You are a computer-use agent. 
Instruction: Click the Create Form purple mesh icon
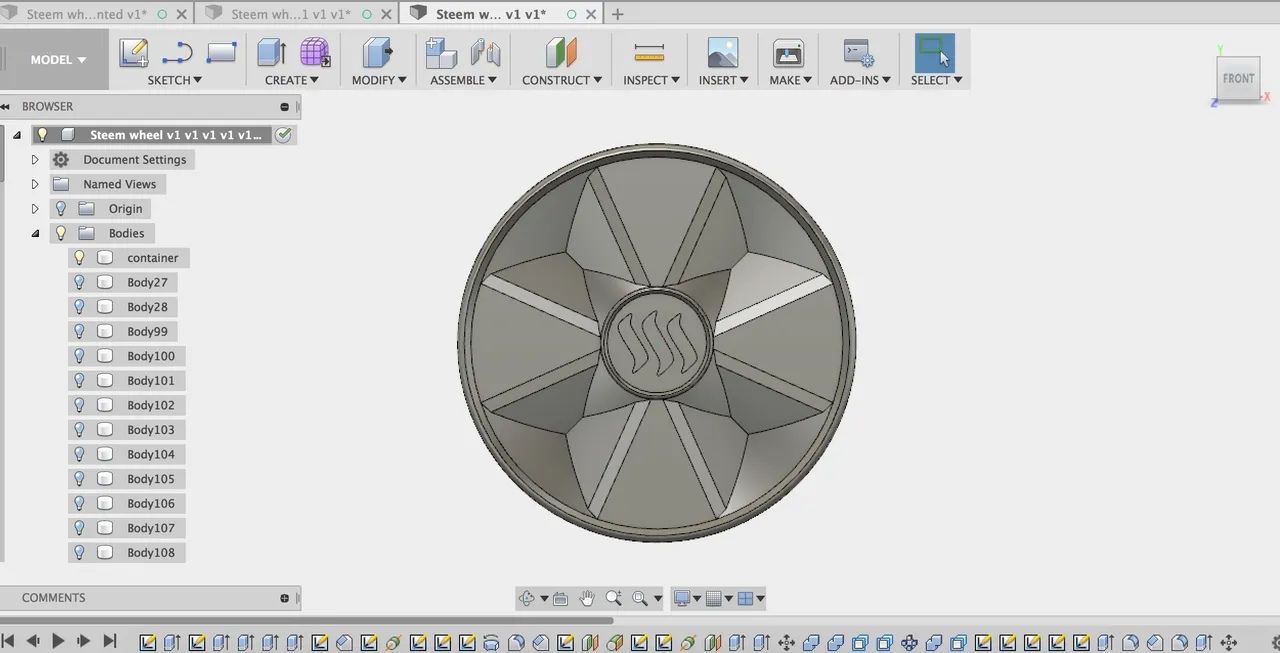tap(315, 53)
